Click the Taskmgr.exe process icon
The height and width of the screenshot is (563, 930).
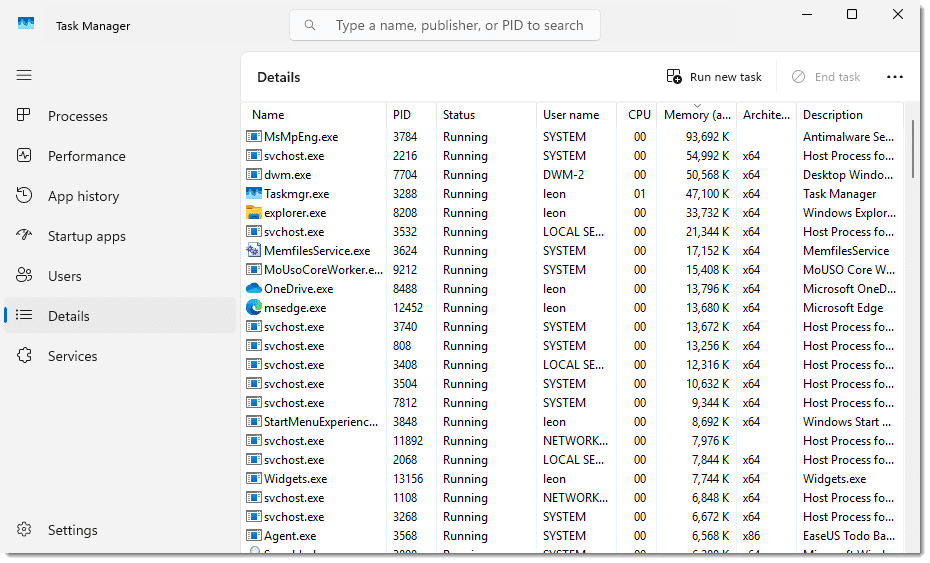click(x=254, y=193)
